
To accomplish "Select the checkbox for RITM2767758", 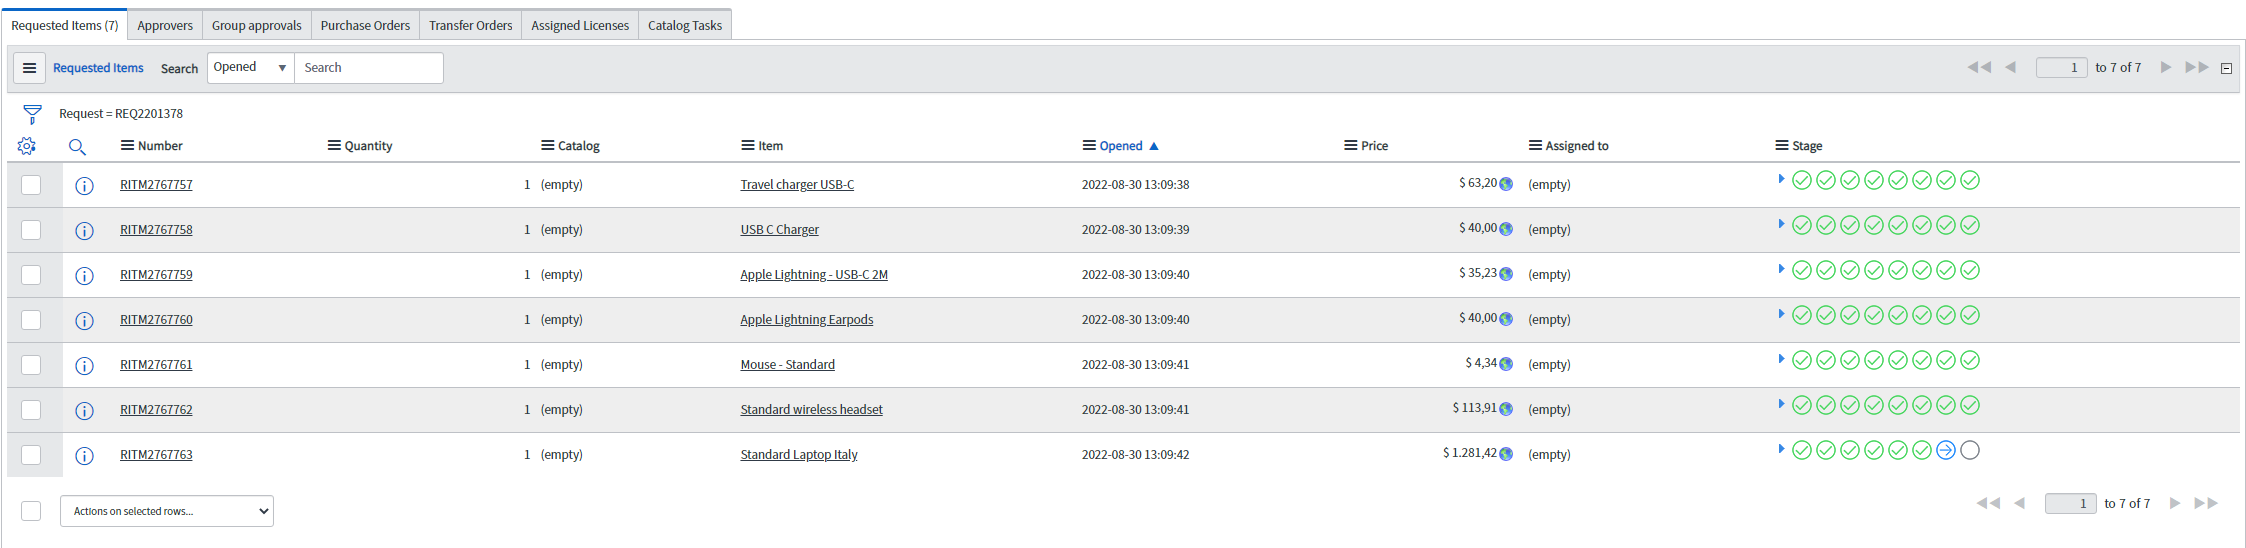I will (x=31, y=230).
